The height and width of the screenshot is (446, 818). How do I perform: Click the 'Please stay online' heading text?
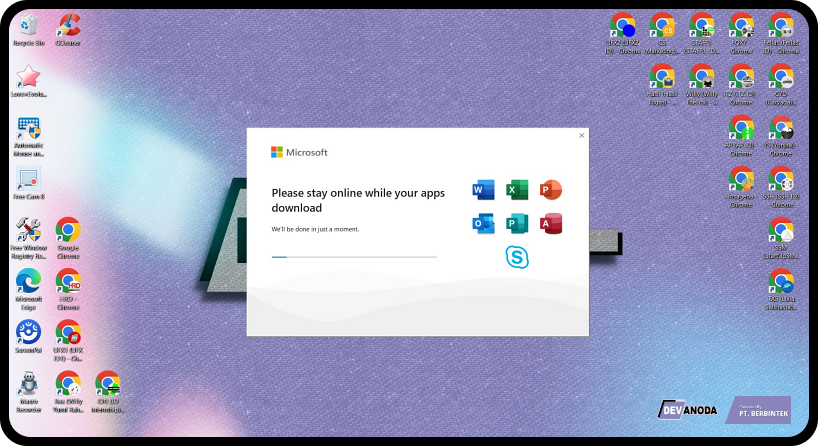[x=358, y=200]
